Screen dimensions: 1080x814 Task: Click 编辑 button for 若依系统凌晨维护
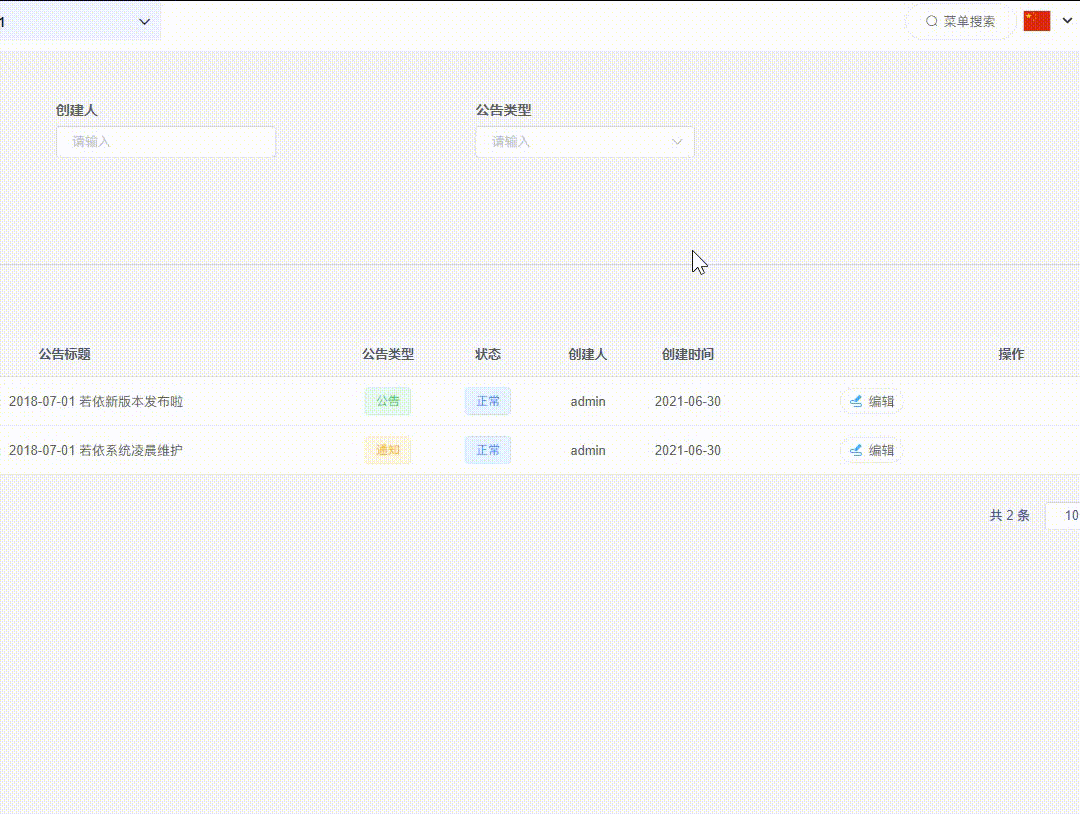(x=871, y=450)
